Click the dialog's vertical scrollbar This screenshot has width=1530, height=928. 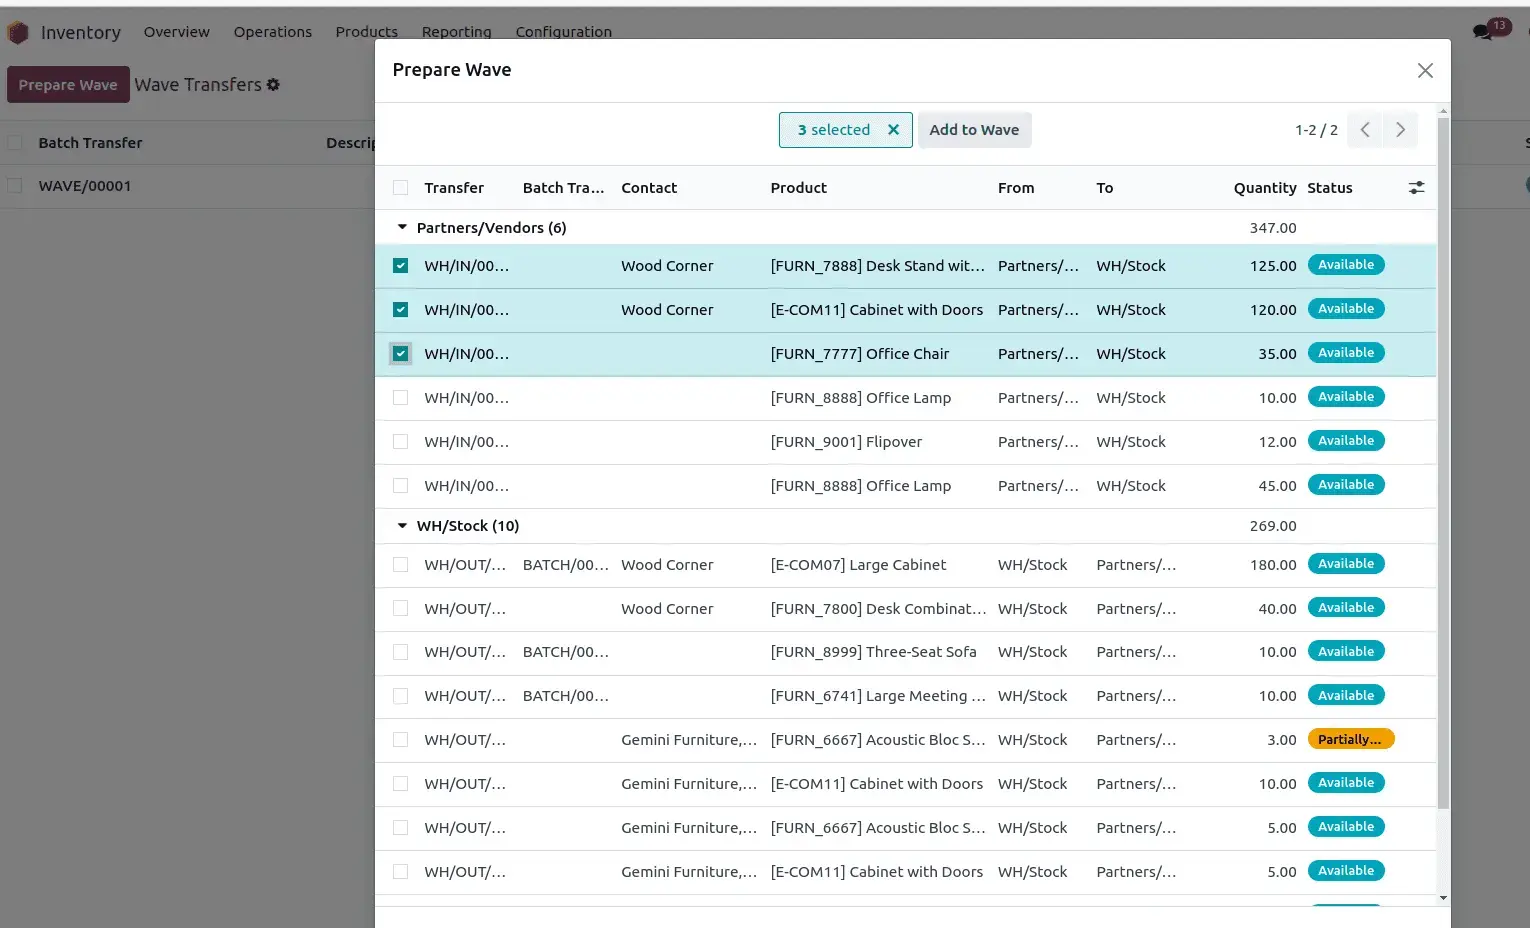pyautogui.click(x=1443, y=460)
